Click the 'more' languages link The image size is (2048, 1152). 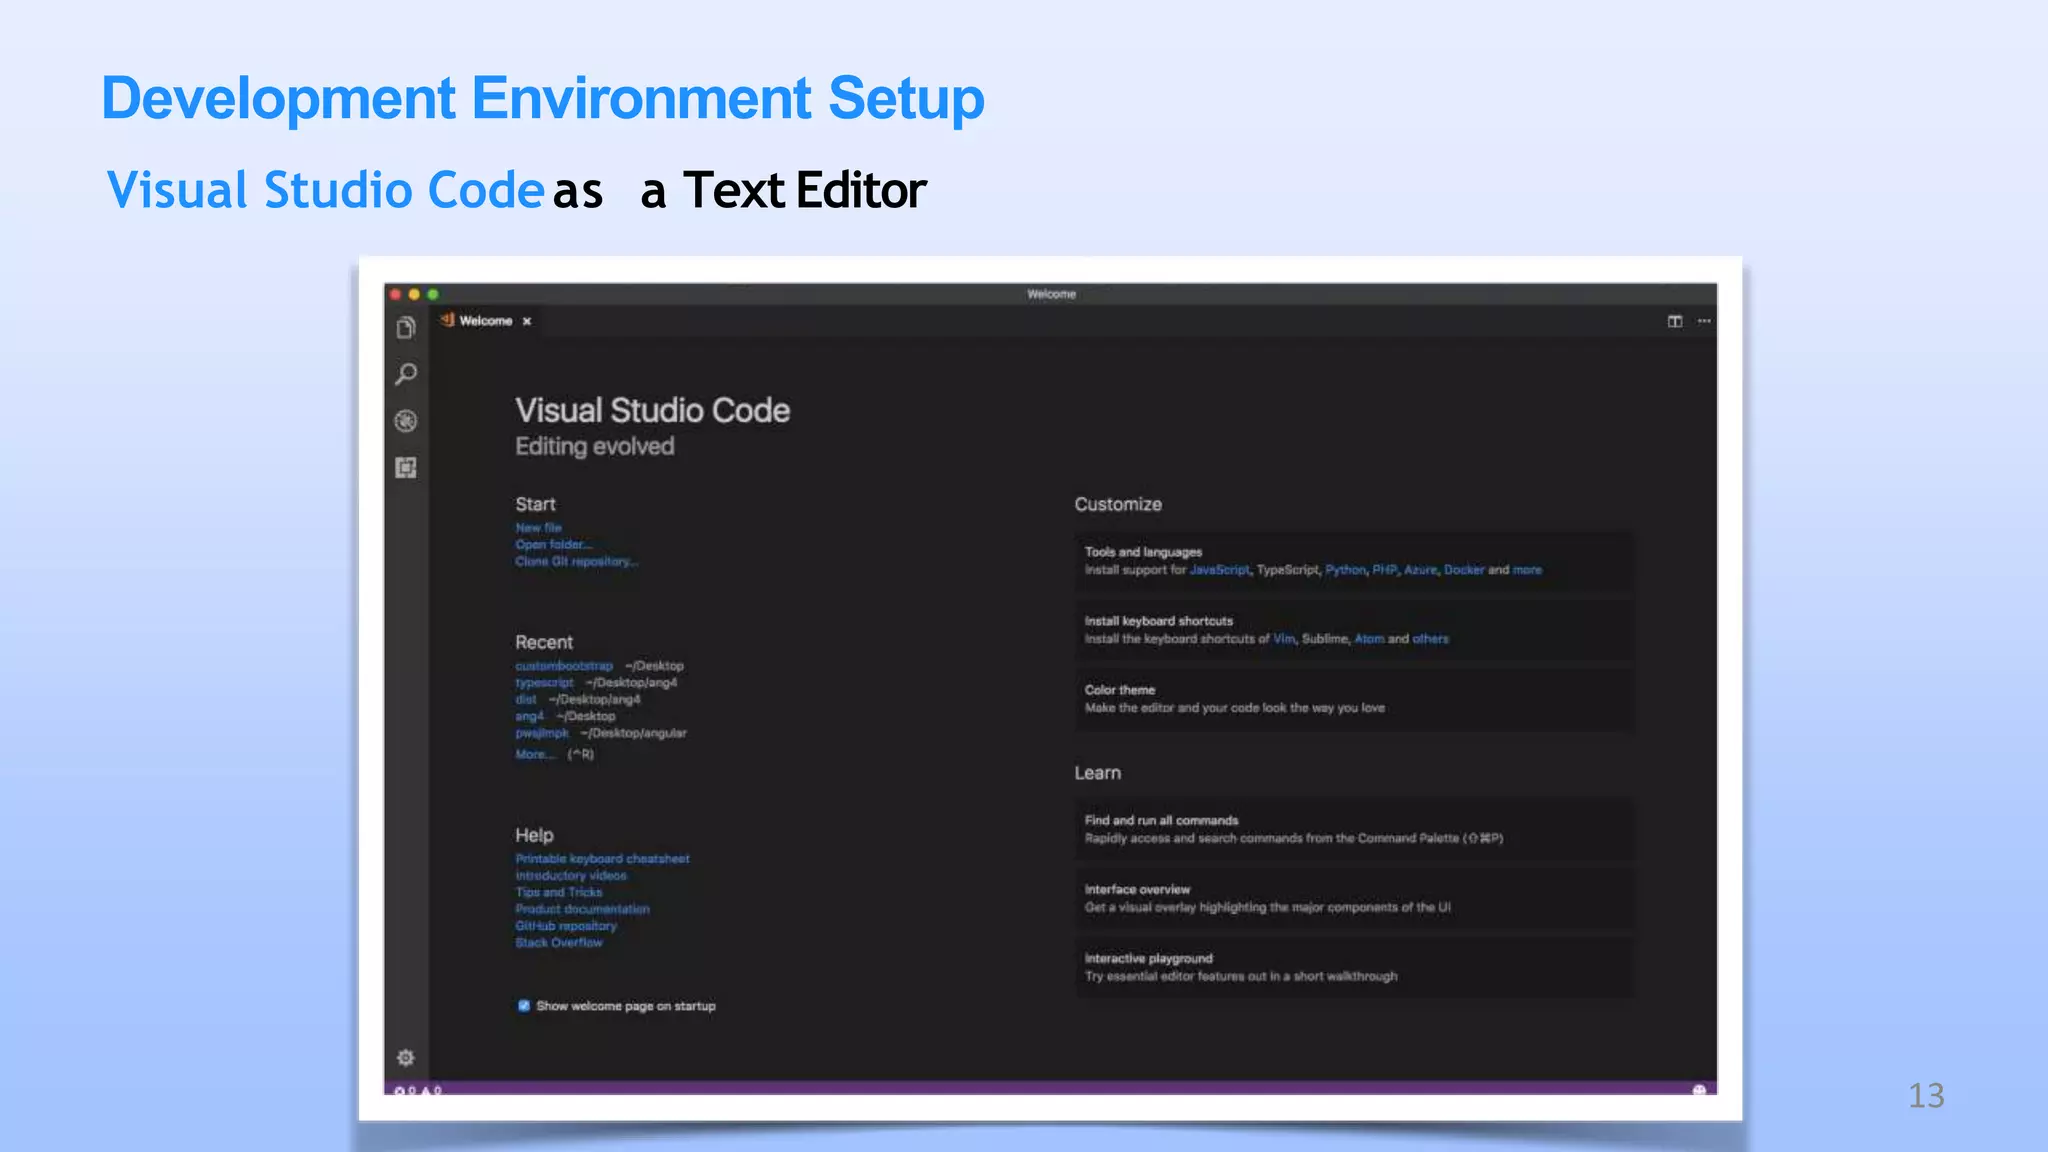1527,570
